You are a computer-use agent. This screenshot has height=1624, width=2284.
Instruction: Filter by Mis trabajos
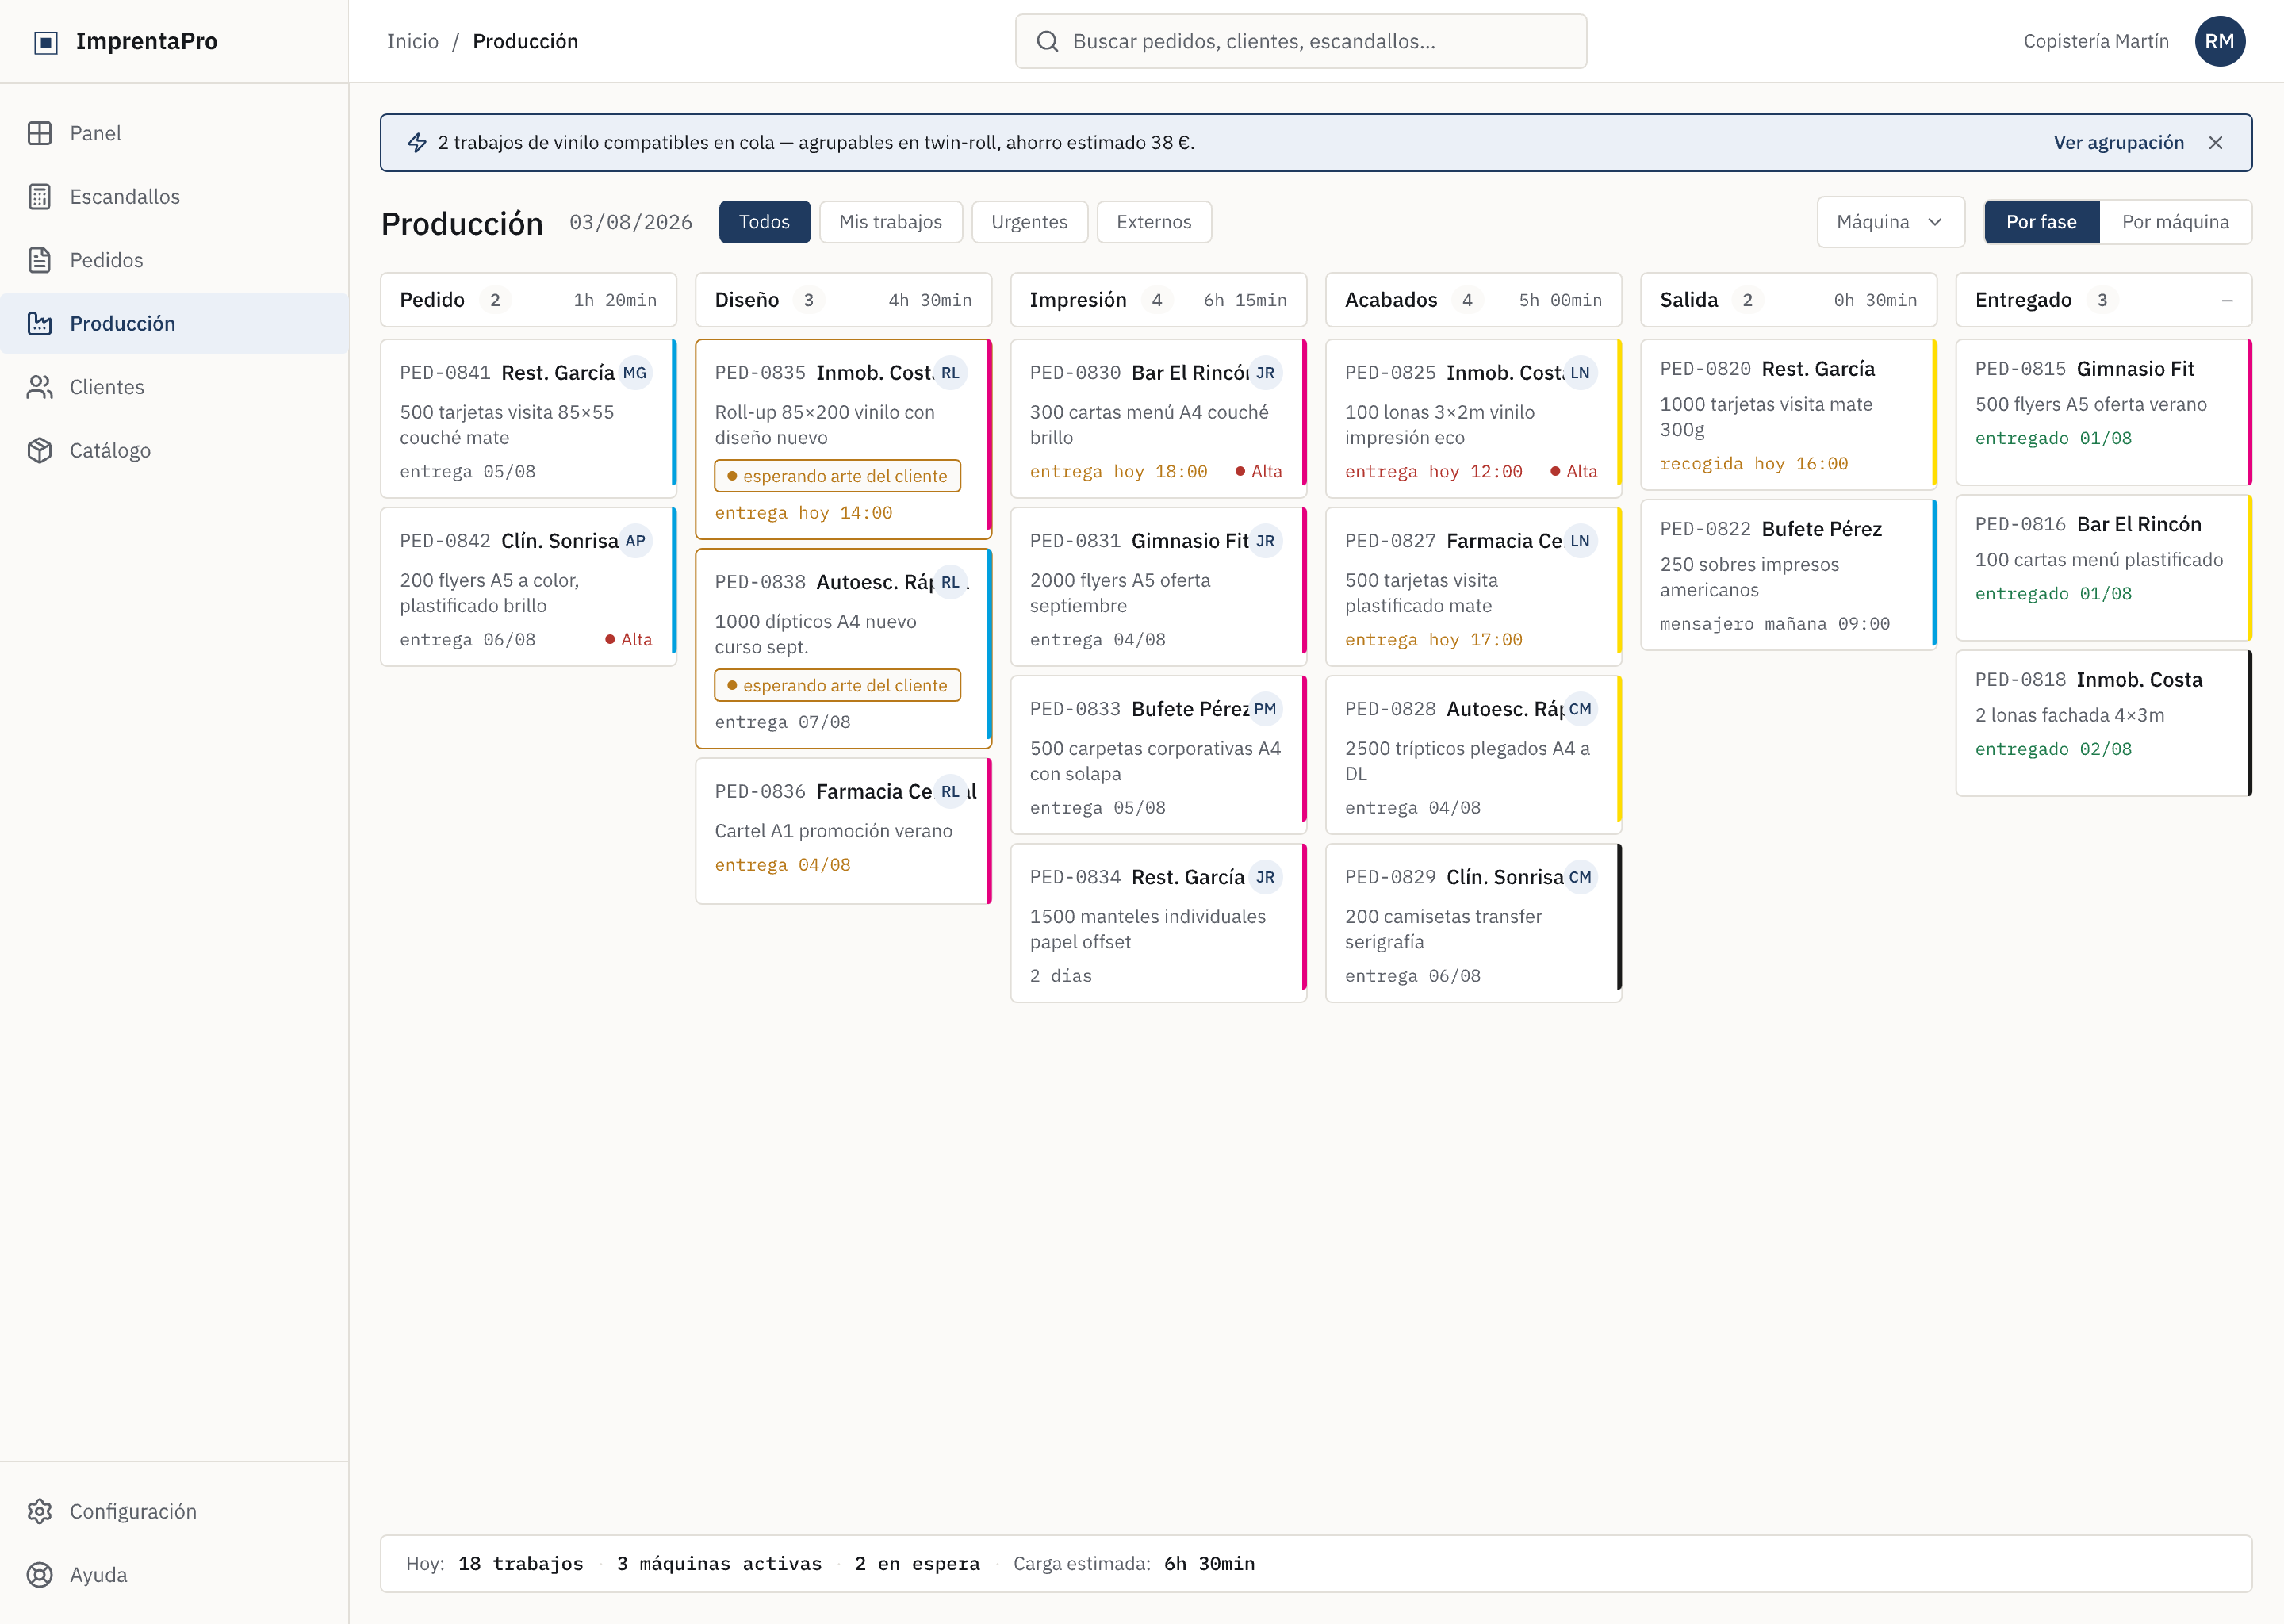click(x=890, y=222)
